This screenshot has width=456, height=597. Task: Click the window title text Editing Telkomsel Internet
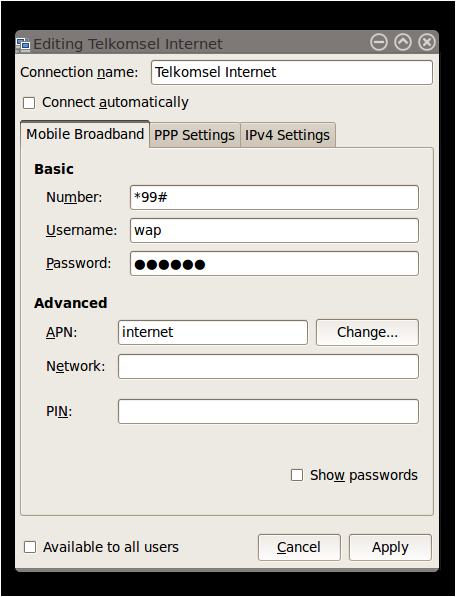pyautogui.click(x=128, y=44)
